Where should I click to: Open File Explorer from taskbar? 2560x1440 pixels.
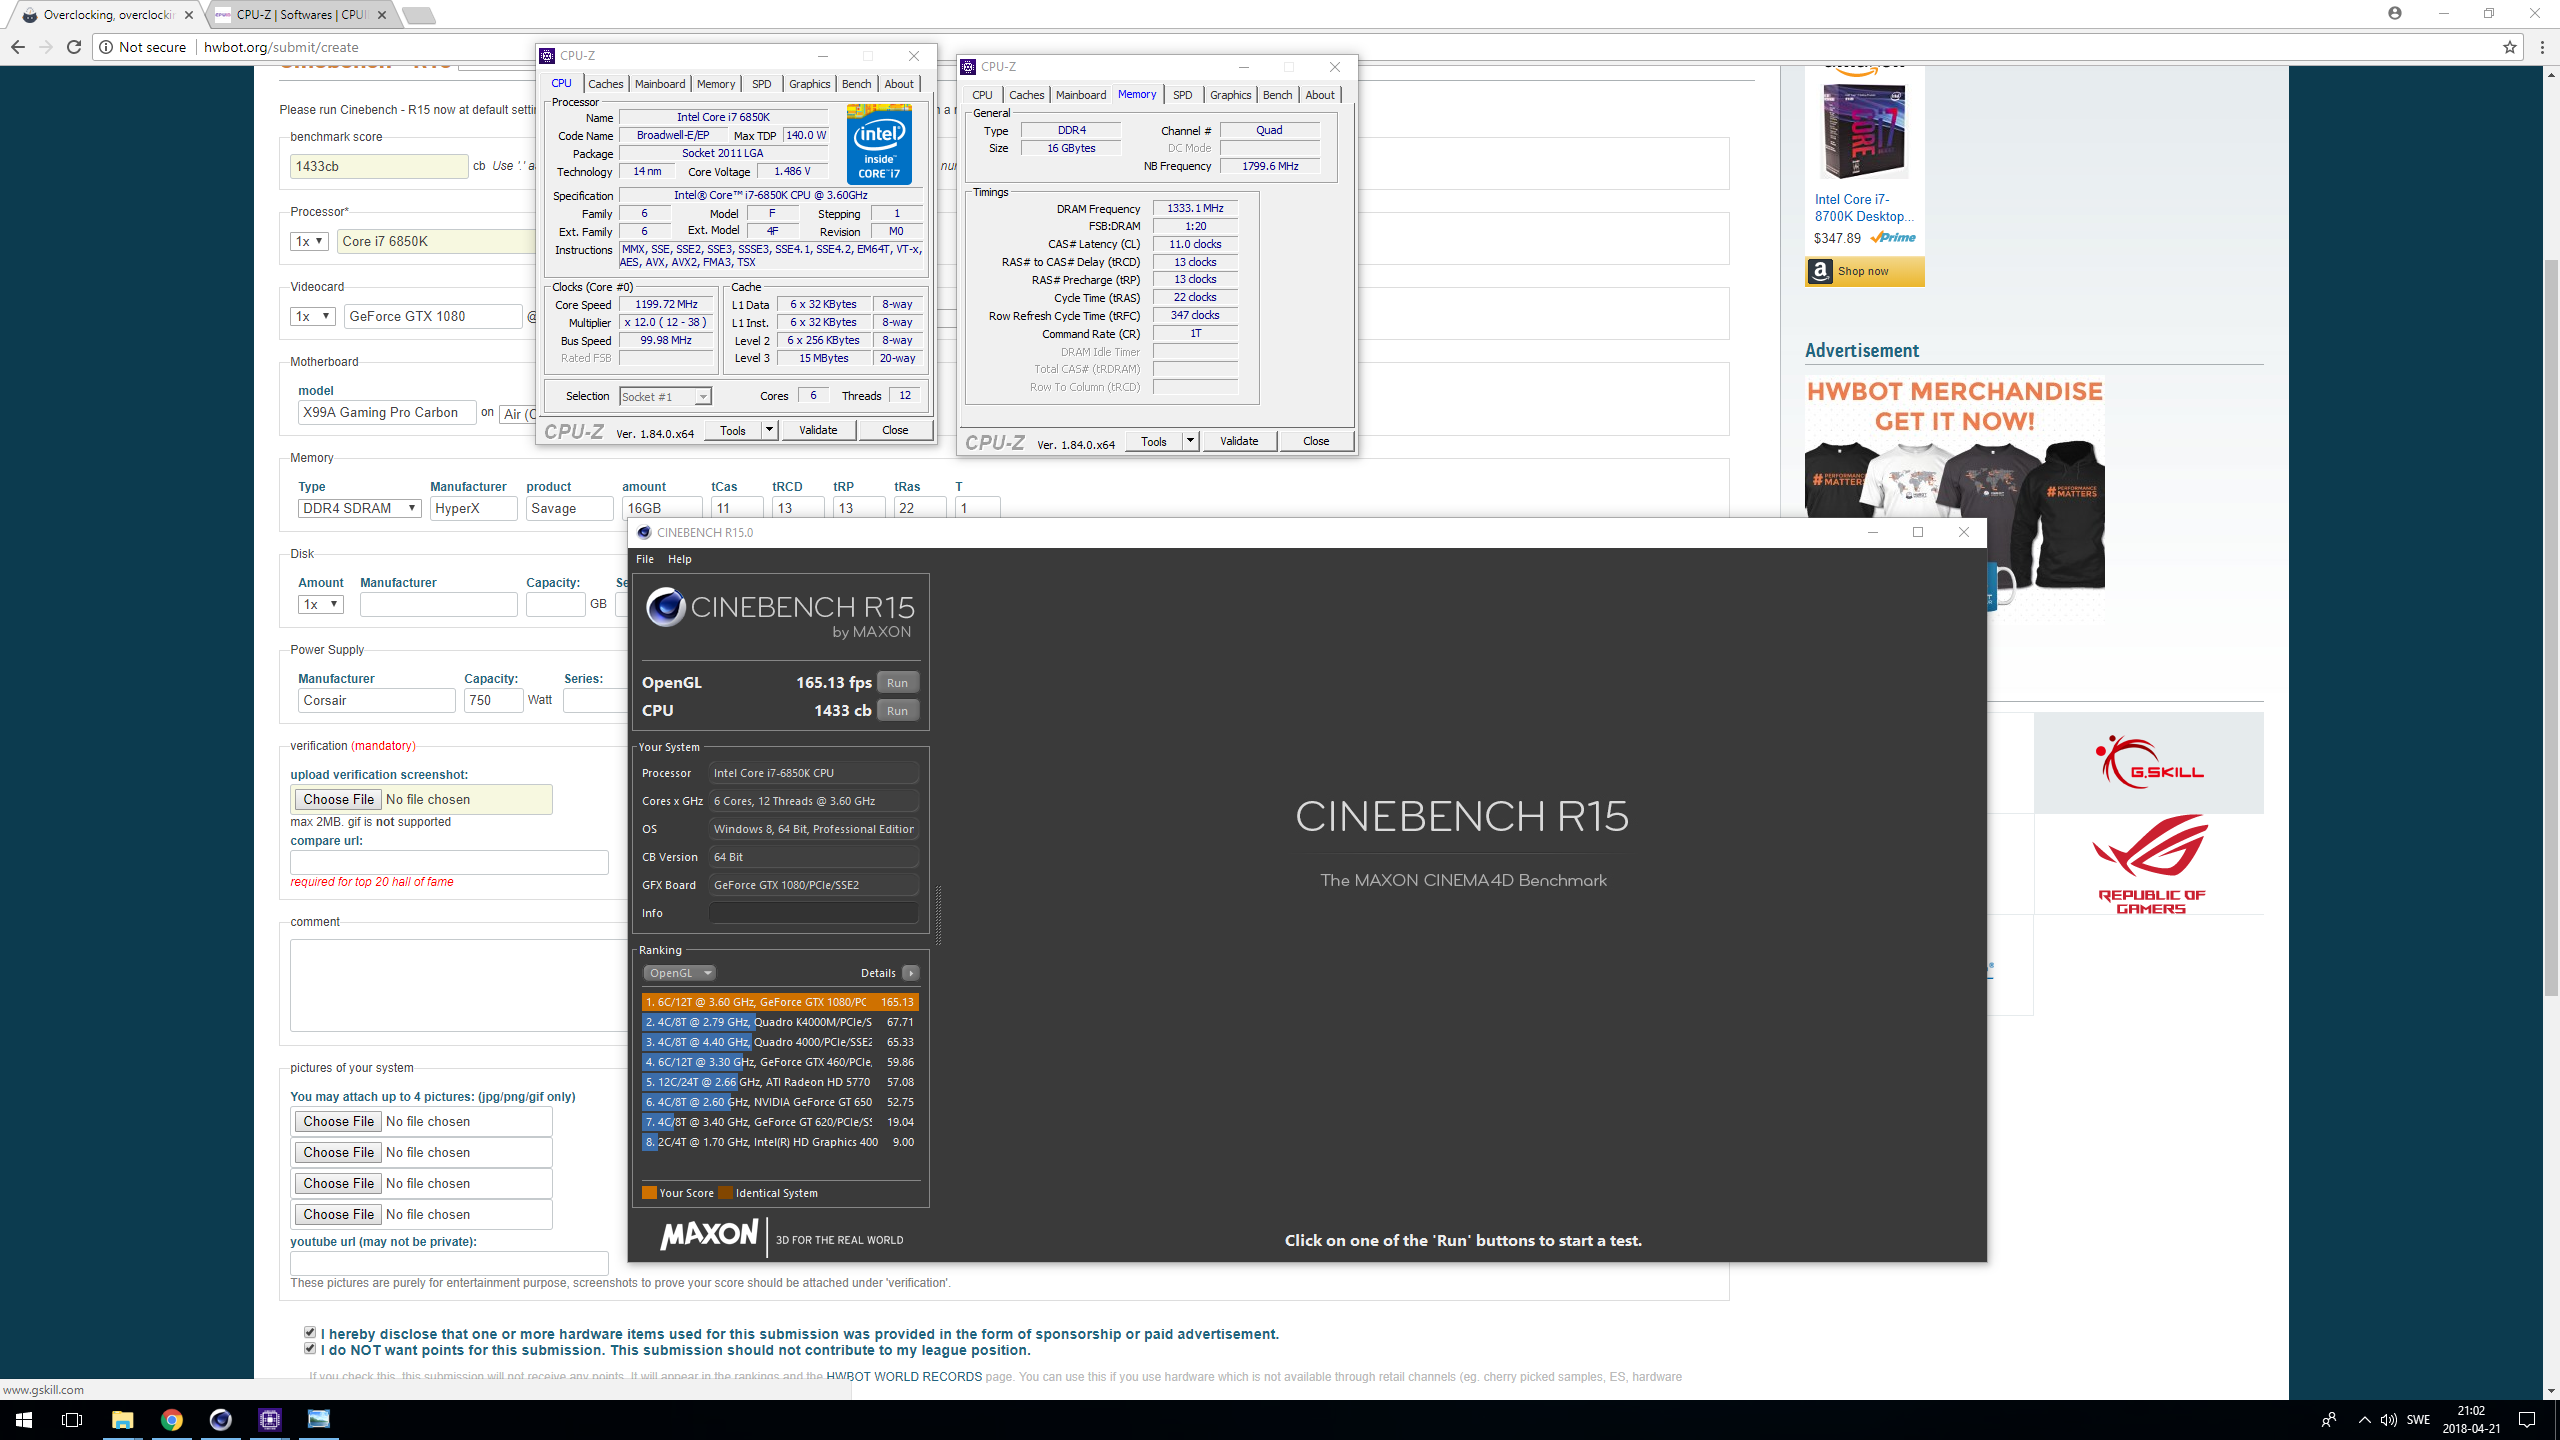pos(122,1420)
